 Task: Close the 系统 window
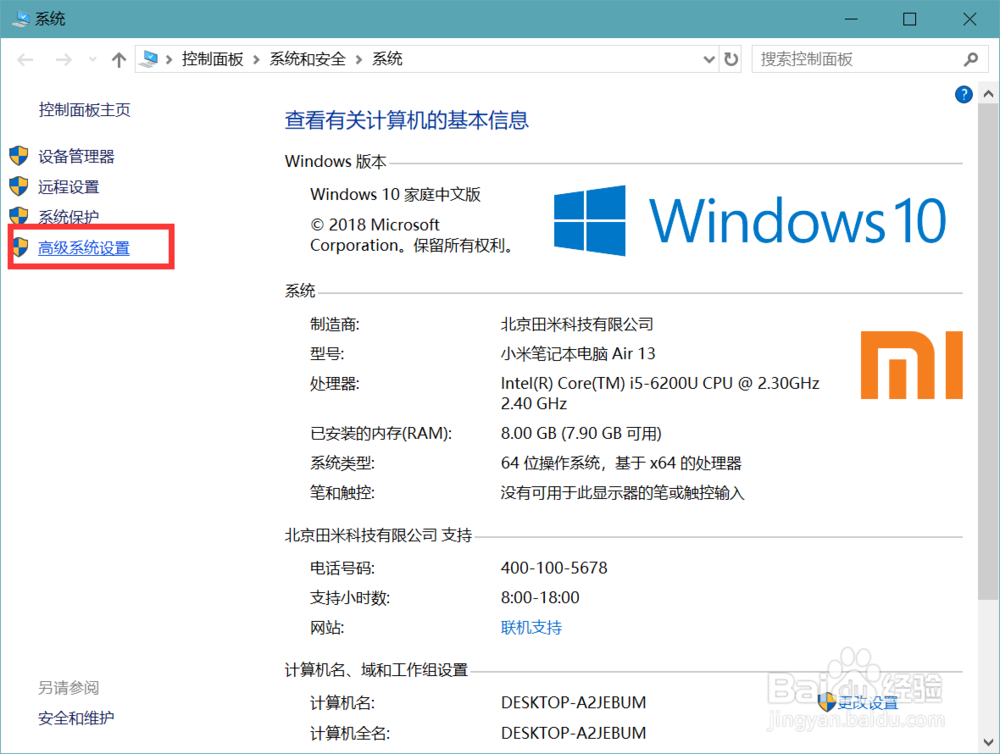click(x=969, y=19)
